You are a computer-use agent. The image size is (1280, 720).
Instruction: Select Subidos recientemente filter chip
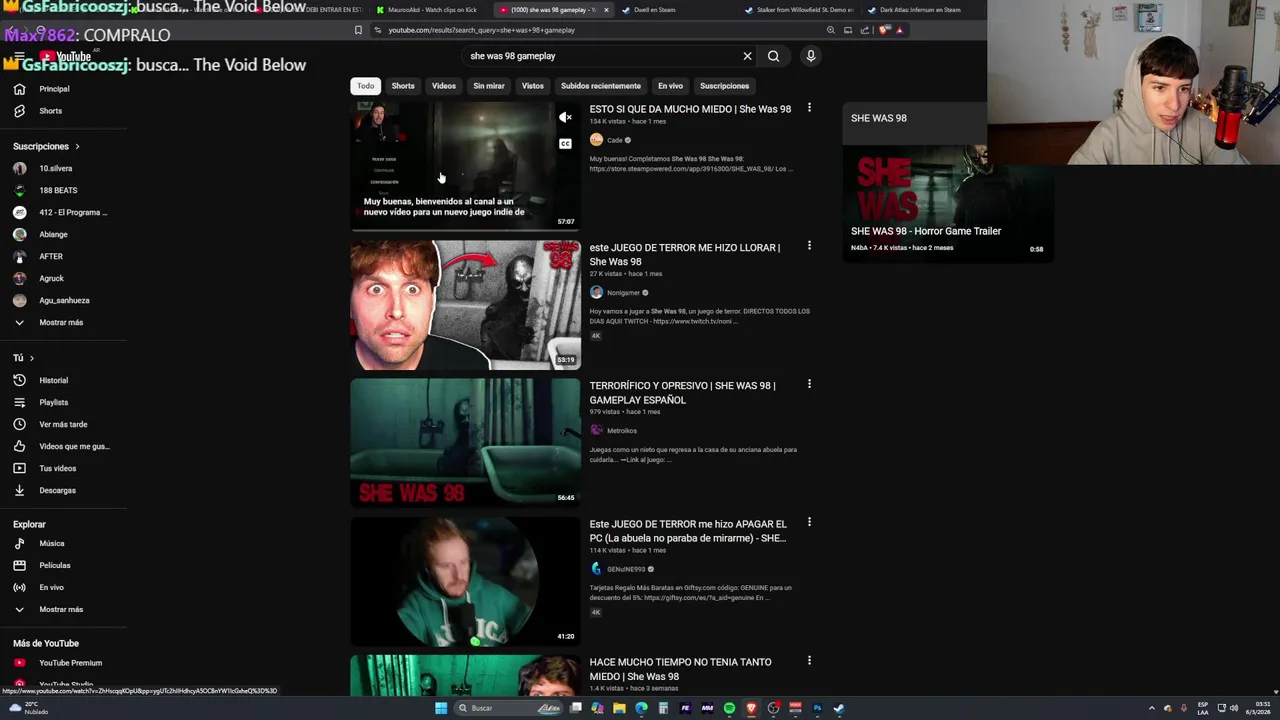point(601,86)
